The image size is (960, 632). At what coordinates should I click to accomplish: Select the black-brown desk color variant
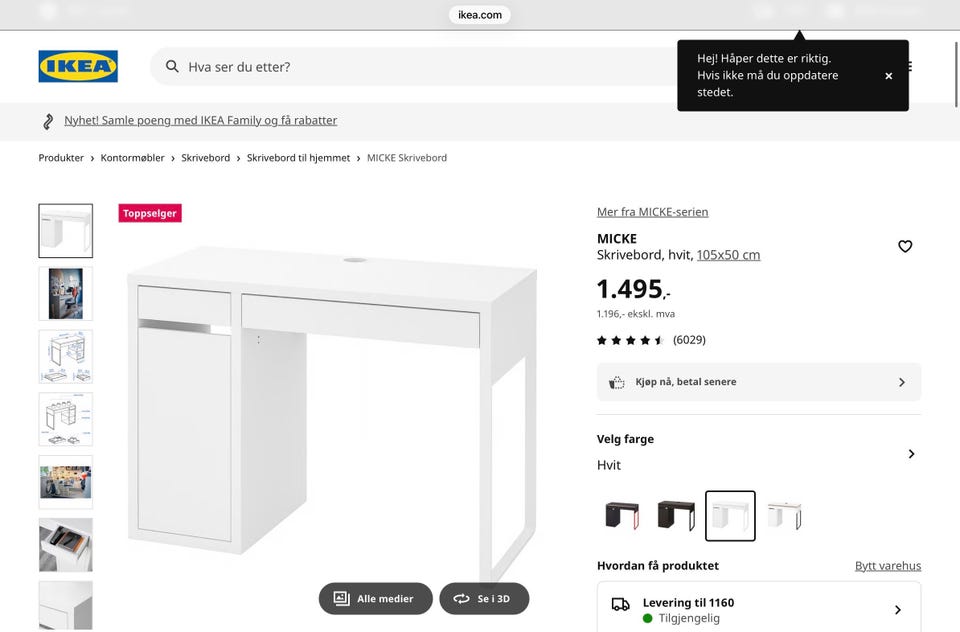coord(676,516)
